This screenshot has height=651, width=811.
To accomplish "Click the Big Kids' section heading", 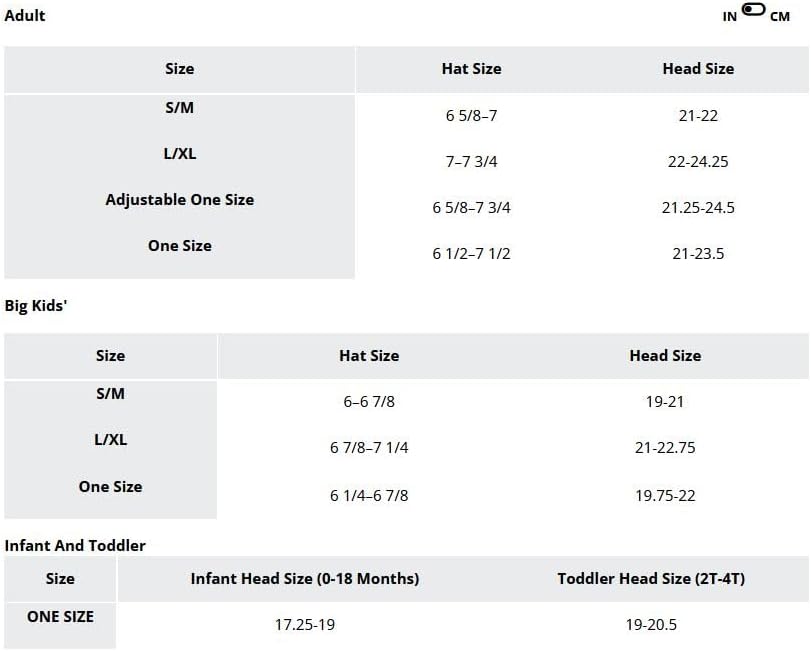I will click(34, 306).
